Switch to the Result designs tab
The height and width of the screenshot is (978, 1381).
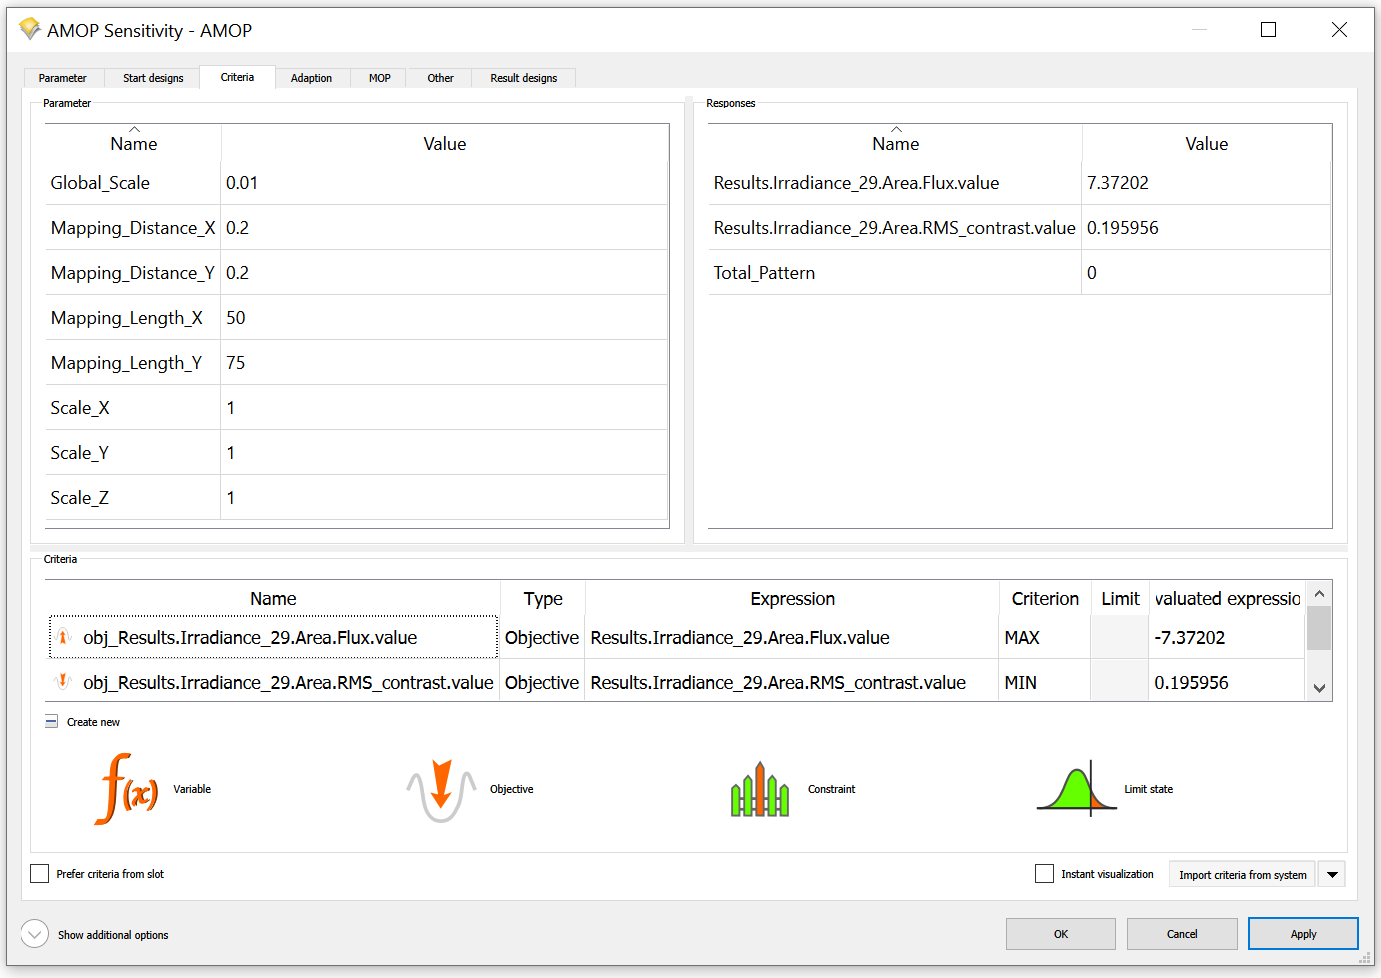click(524, 78)
